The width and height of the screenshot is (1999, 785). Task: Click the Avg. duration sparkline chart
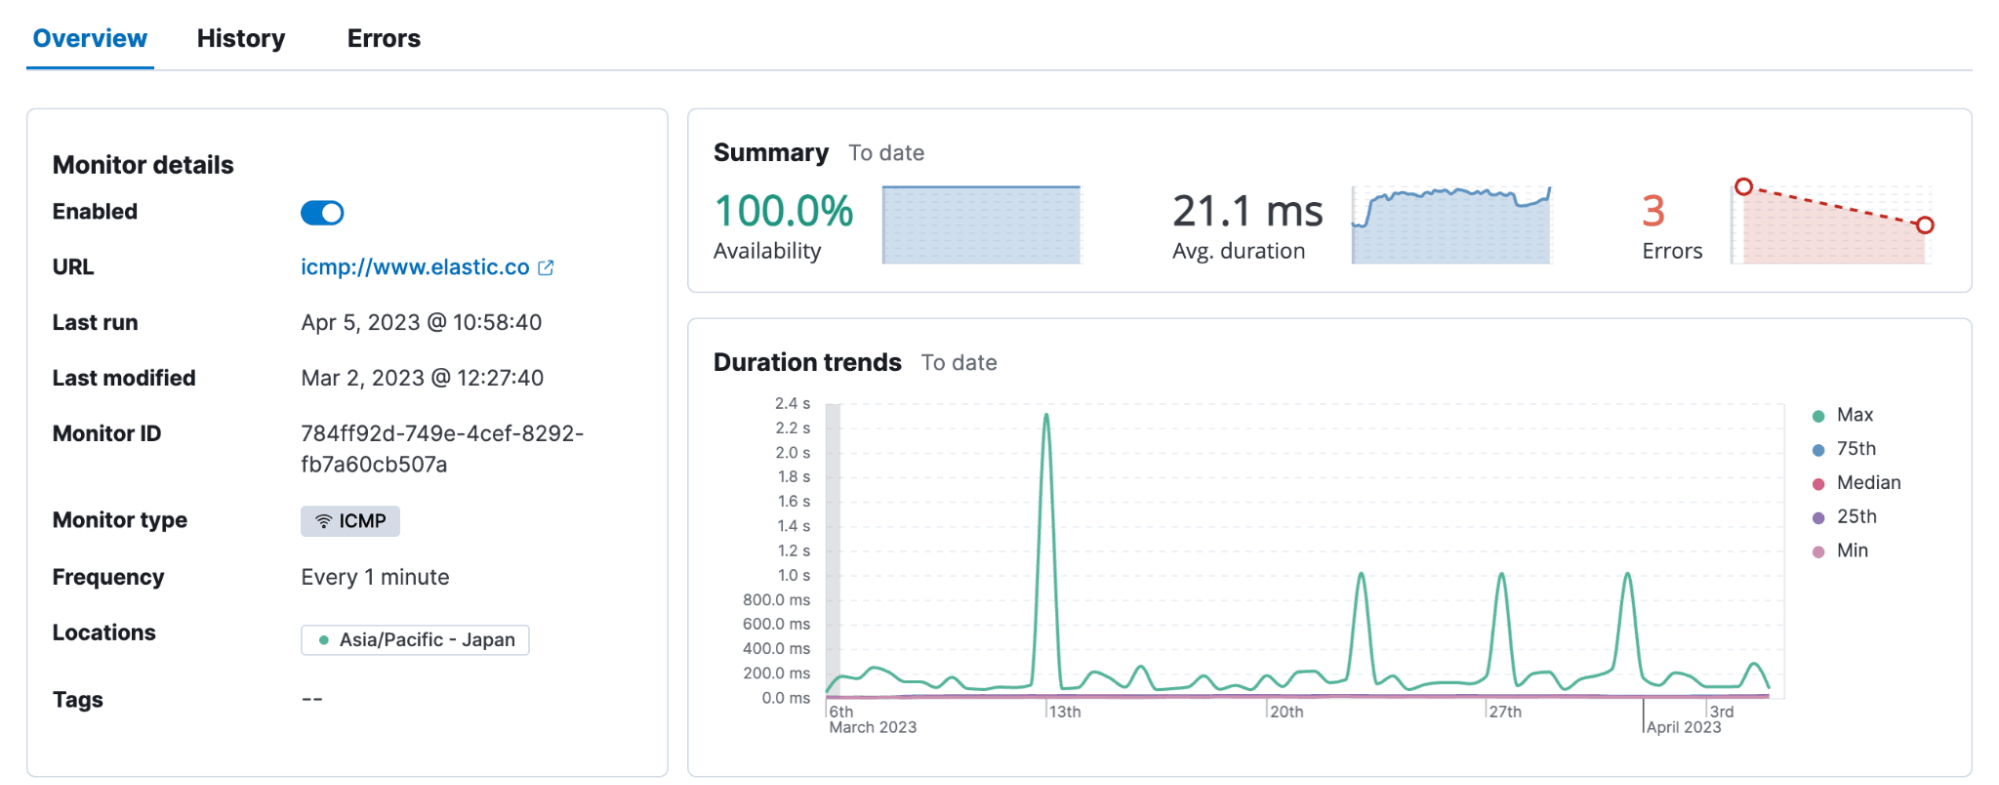pyautogui.click(x=1450, y=225)
